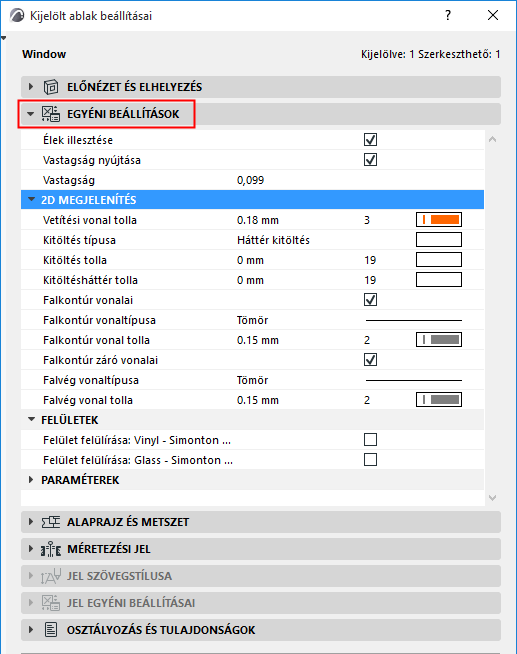Enable Felület felülírása Glass checkbox
Viewport: 517px width, 654px height.
pos(370,460)
